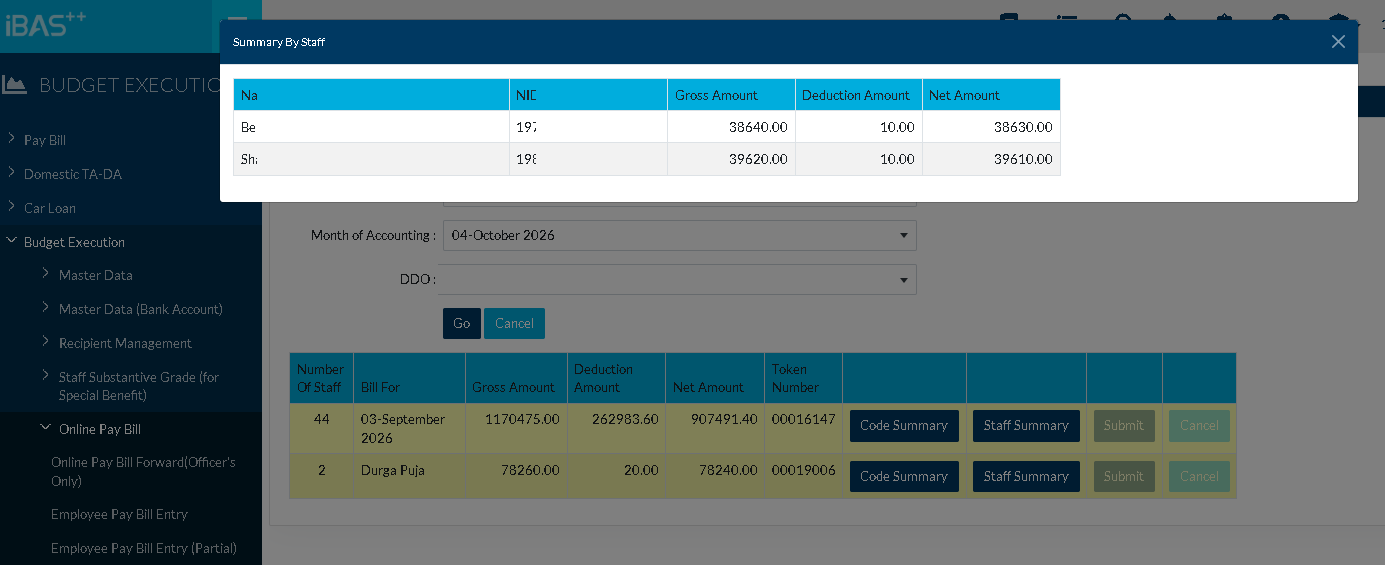Expand the Domestic TA-DA menu chevron
This screenshot has height=565, width=1385.
point(11,173)
